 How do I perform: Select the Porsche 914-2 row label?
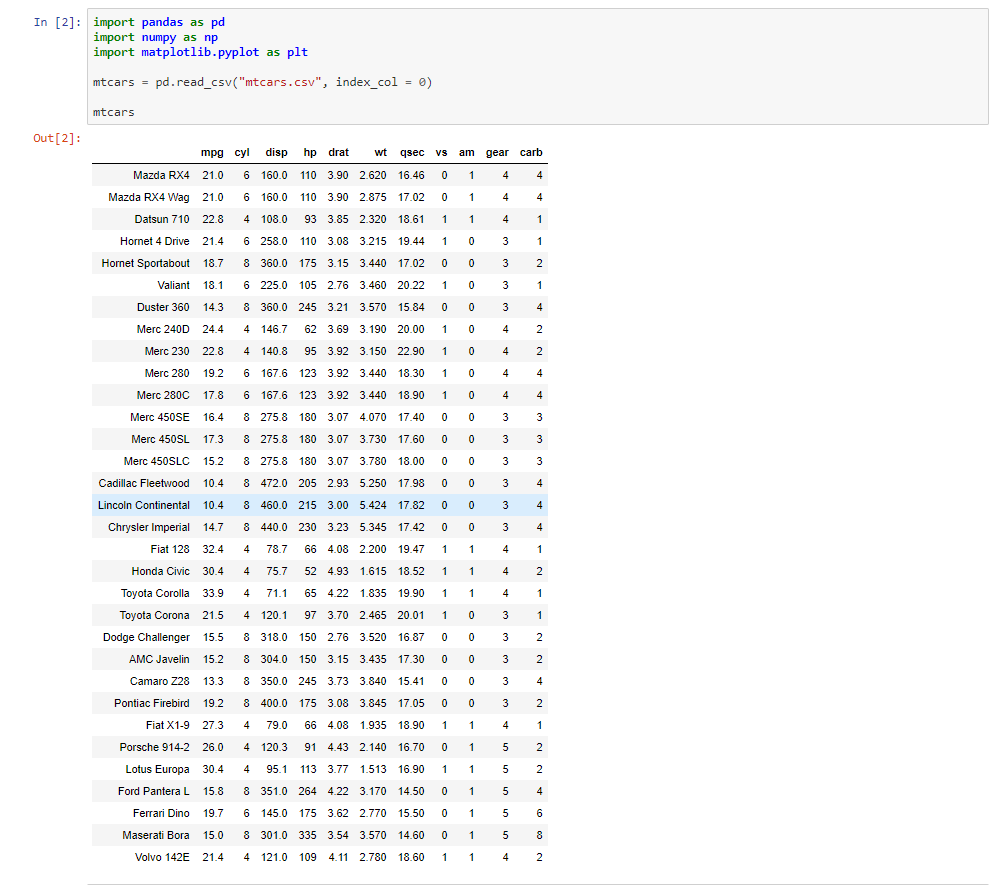click(x=154, y=747)
